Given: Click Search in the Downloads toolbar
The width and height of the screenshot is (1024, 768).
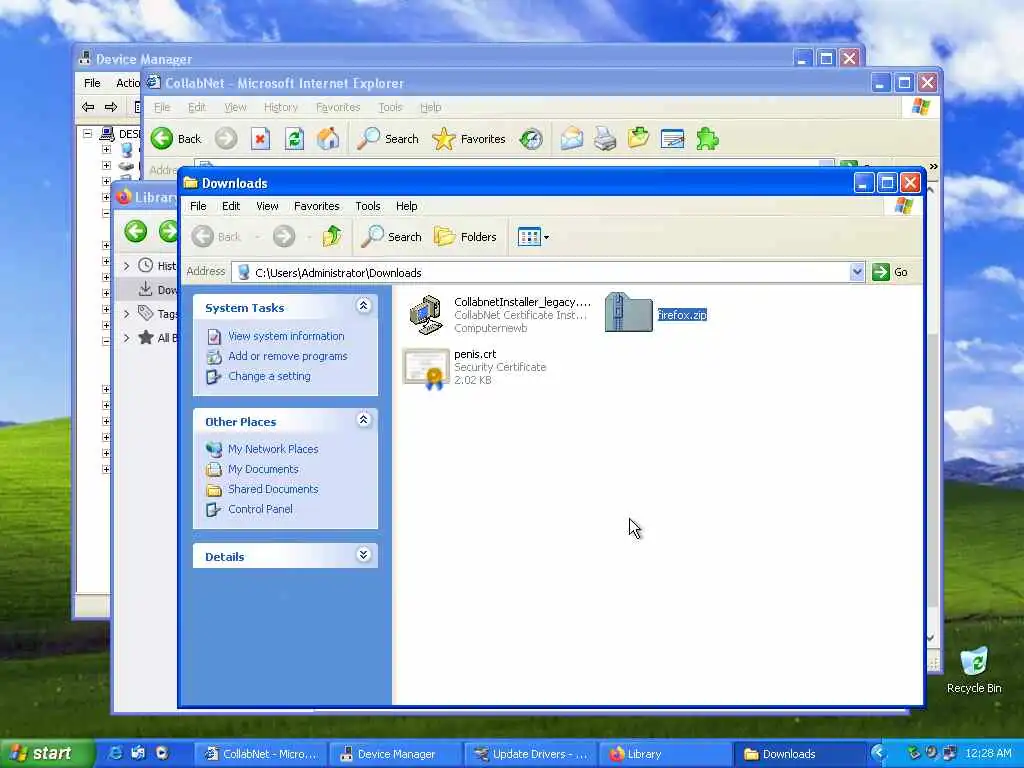Looking at the screenshot, I should [391, 236].
